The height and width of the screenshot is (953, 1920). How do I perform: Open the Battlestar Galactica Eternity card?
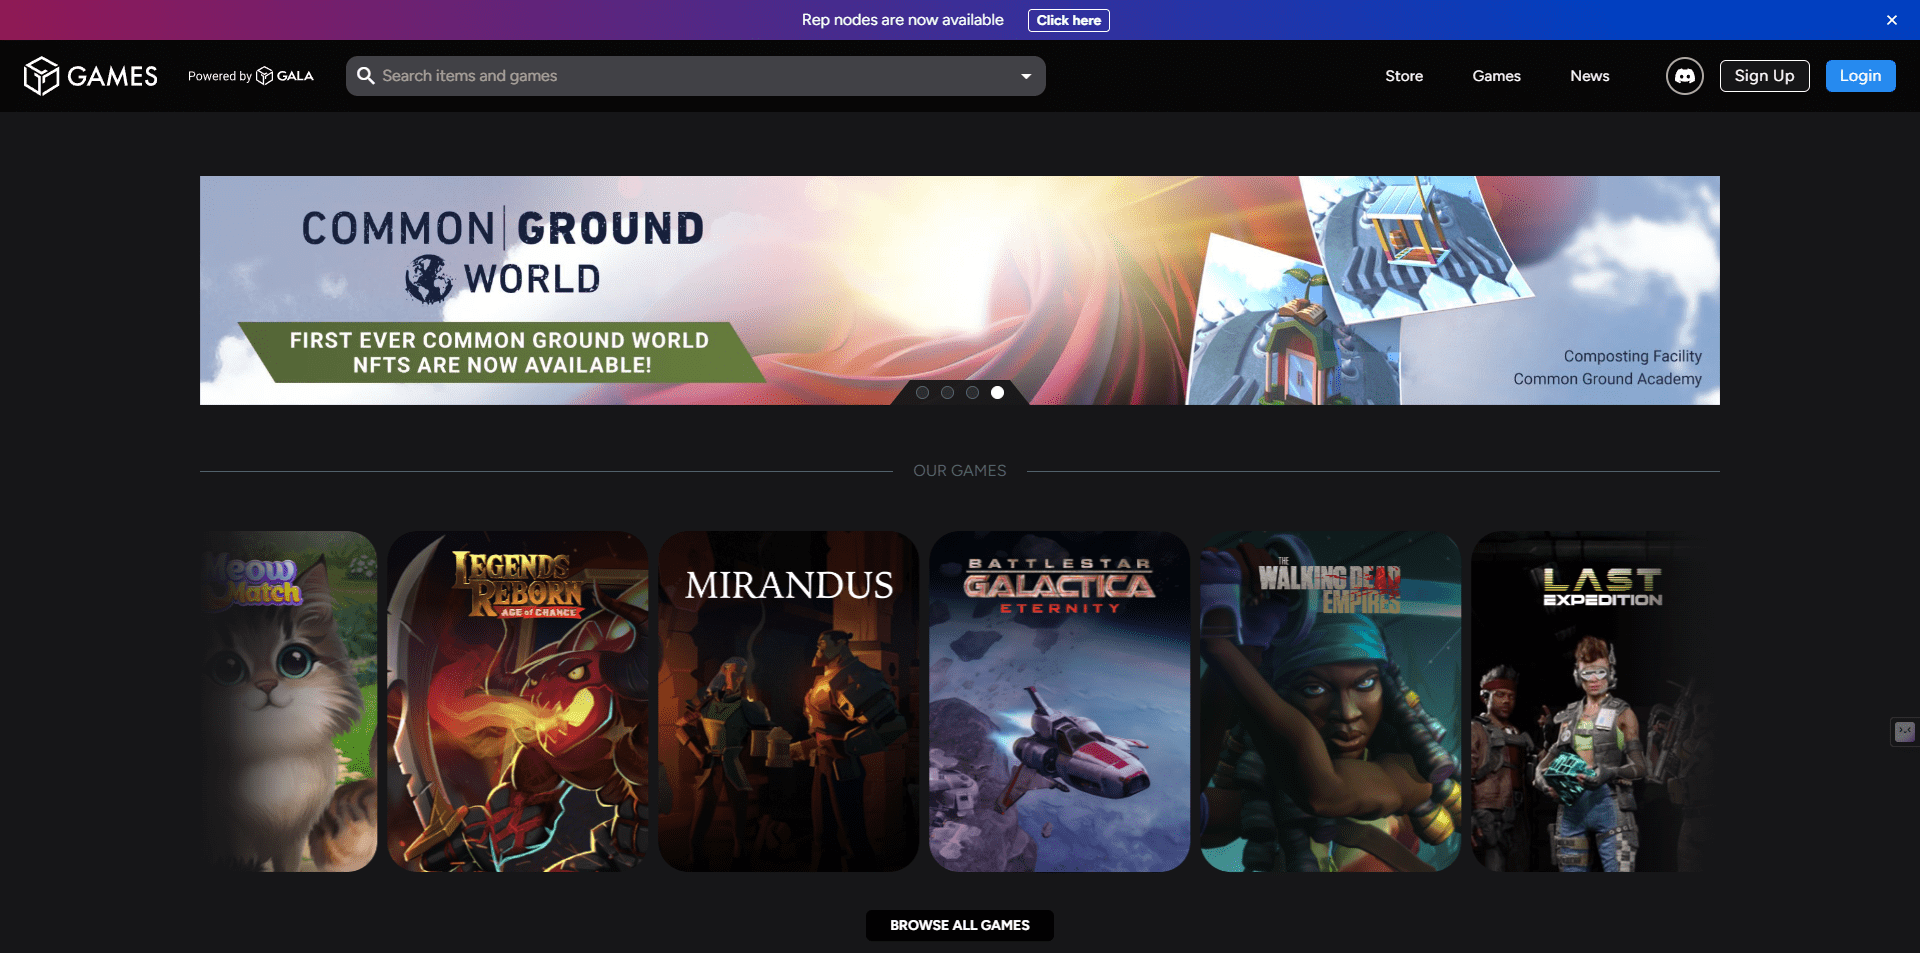(x=1059, y=700)
